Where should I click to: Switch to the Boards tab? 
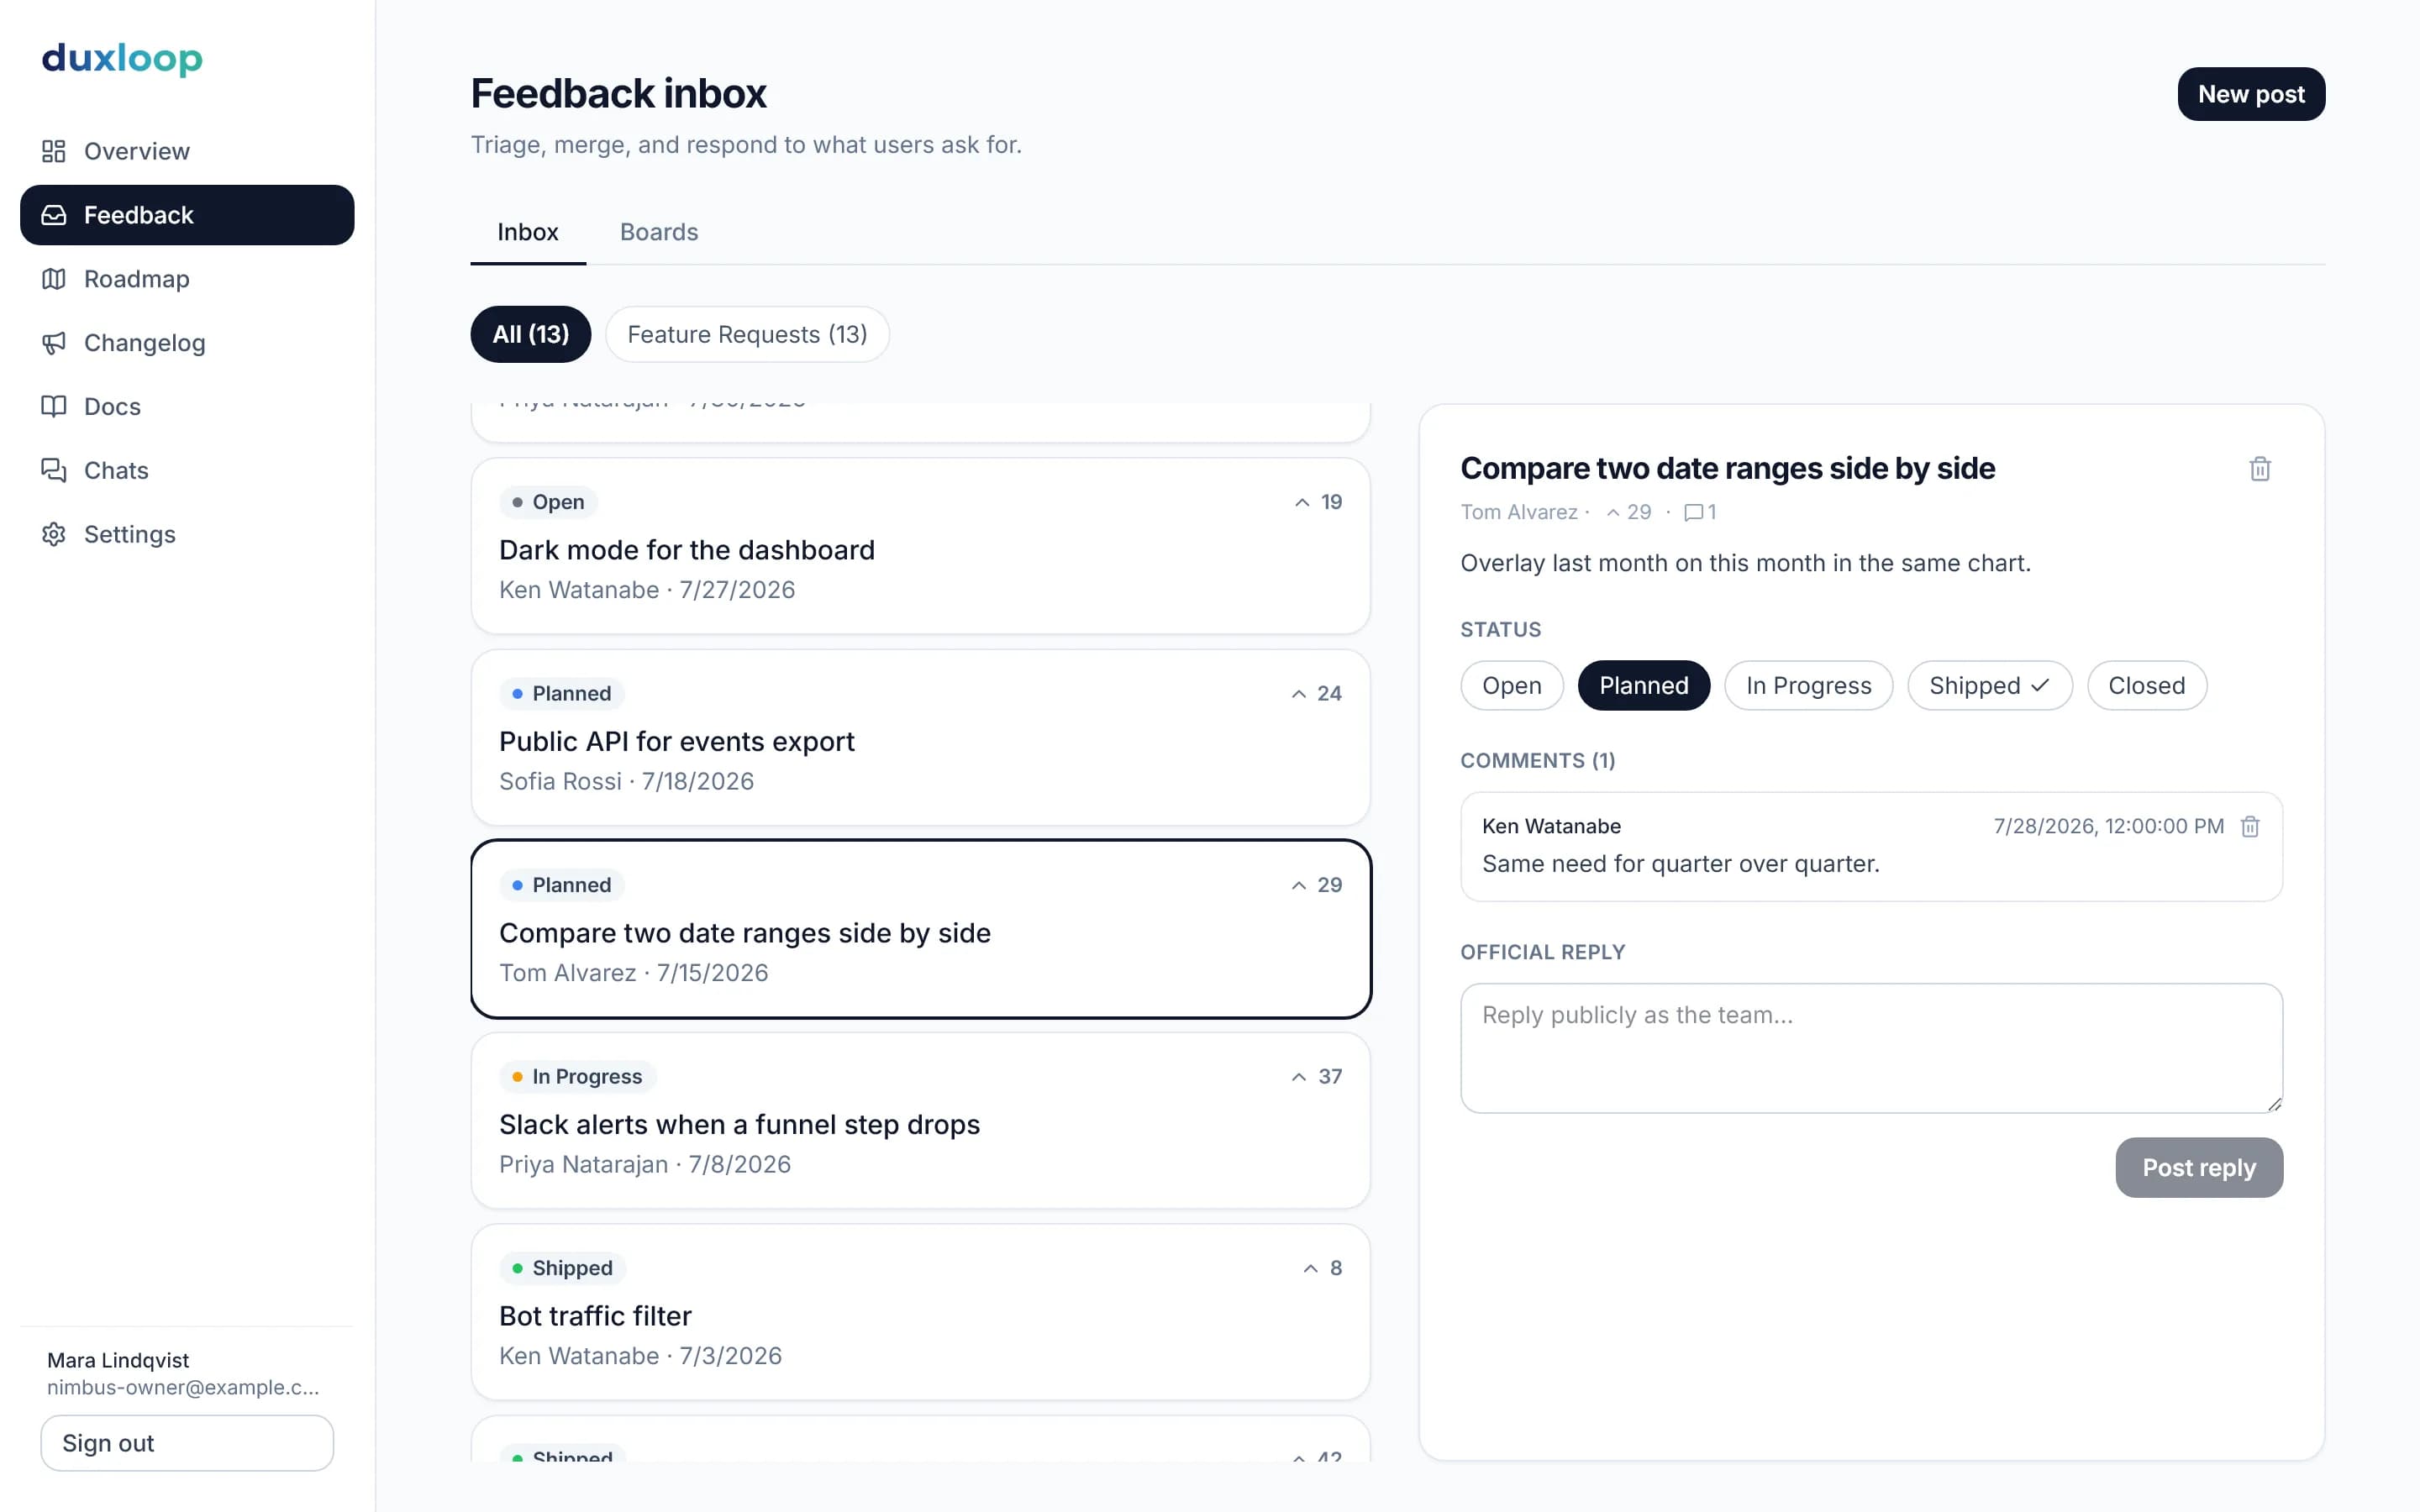point(659,232)
